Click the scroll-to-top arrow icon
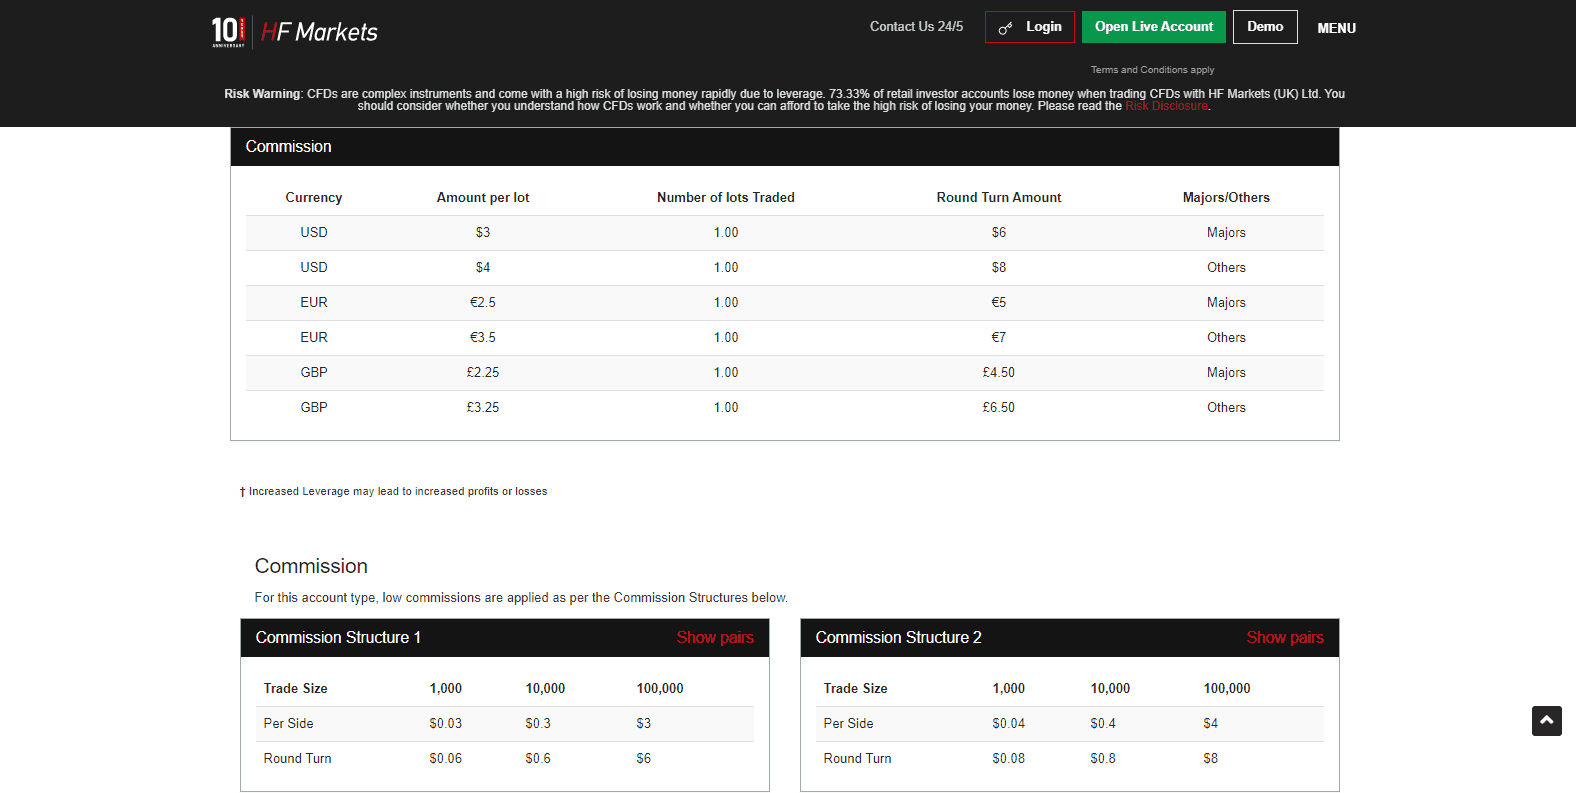This screenshot has width=1576, height=793. click(1546, 721)
